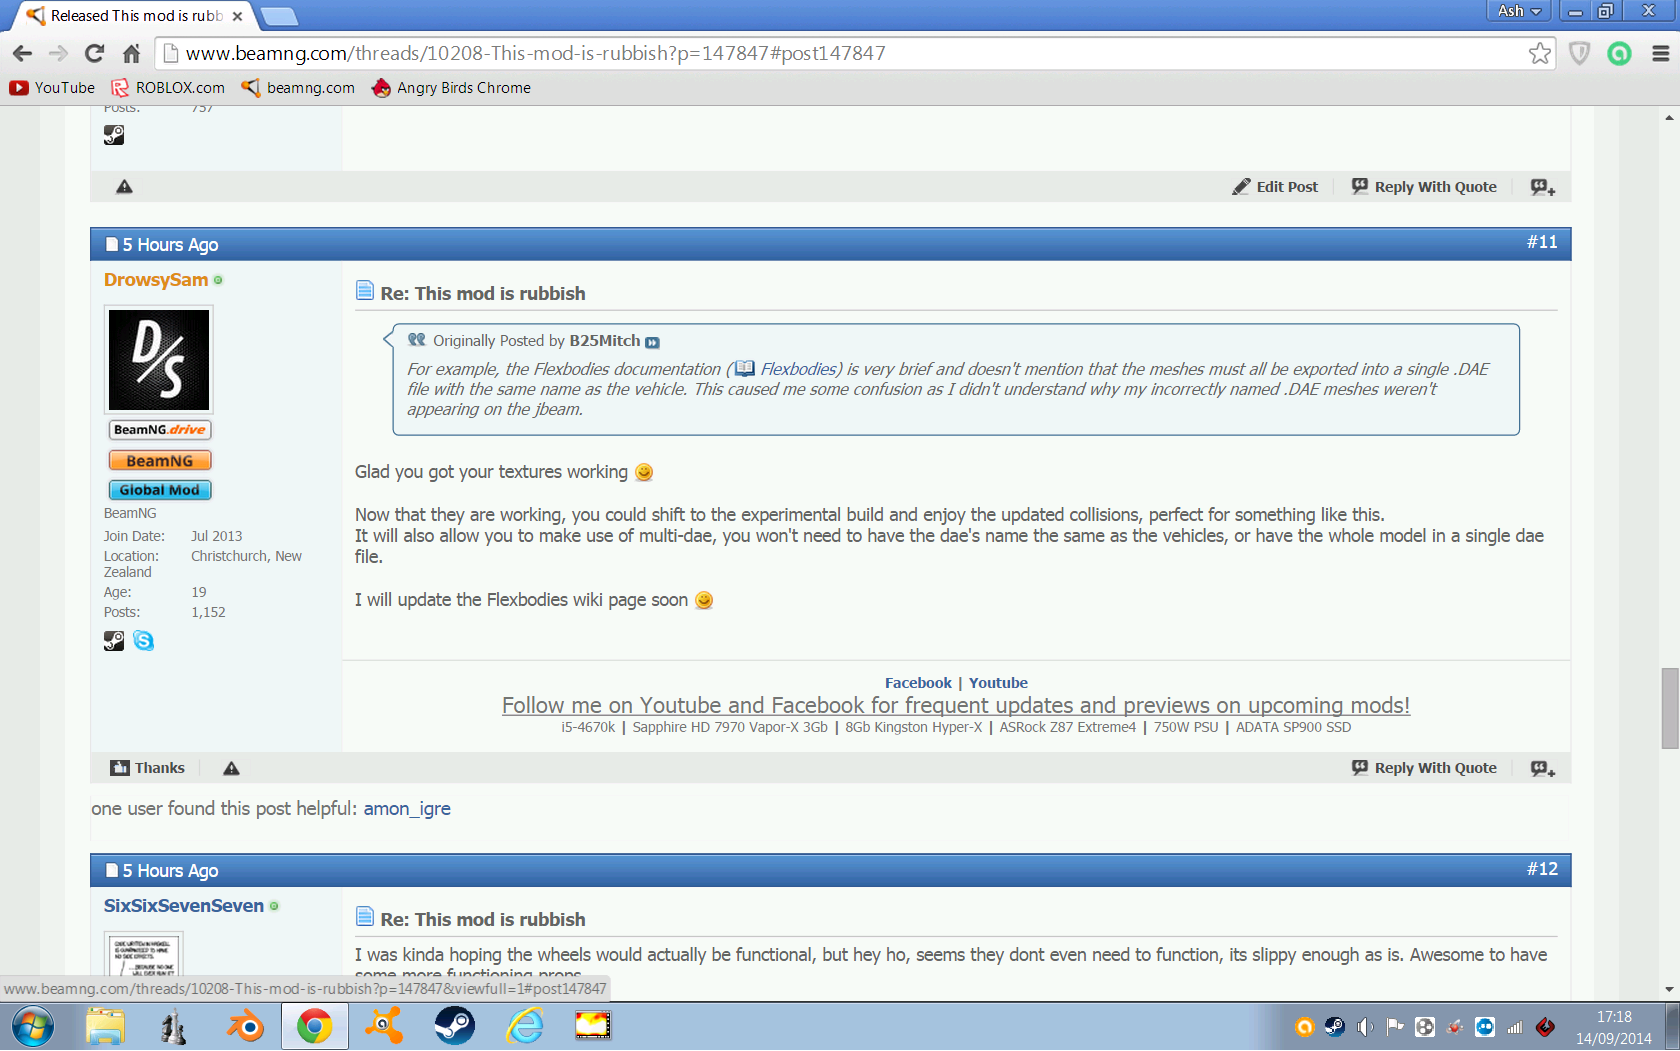
Task: Report DrowsySam's post with the warning triangle
Action: (231, 768)
